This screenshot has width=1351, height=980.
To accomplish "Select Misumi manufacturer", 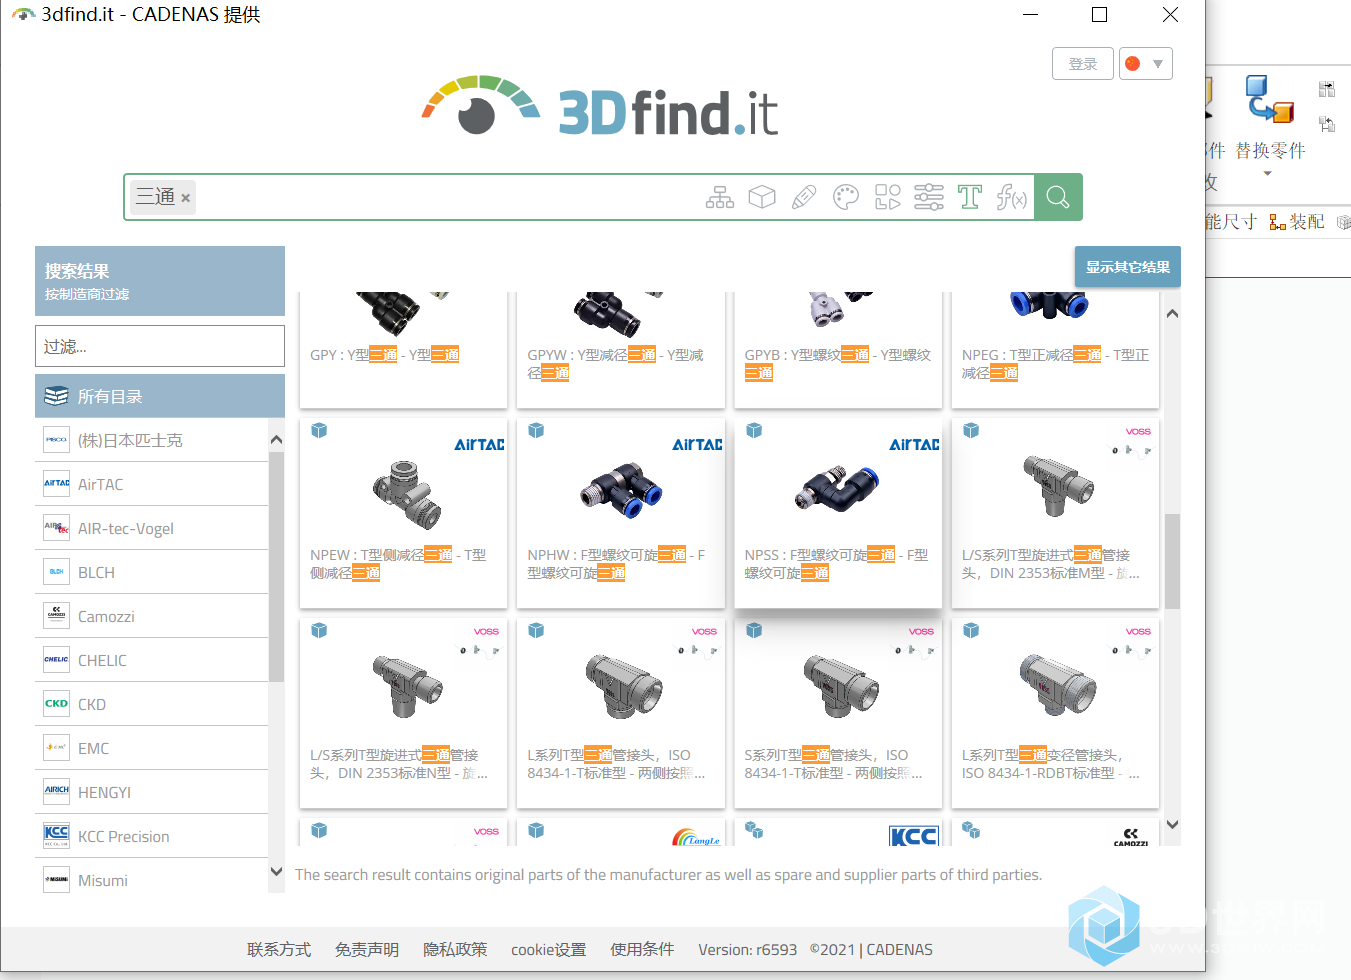I will pyautogui.click(x=152, y=879).
